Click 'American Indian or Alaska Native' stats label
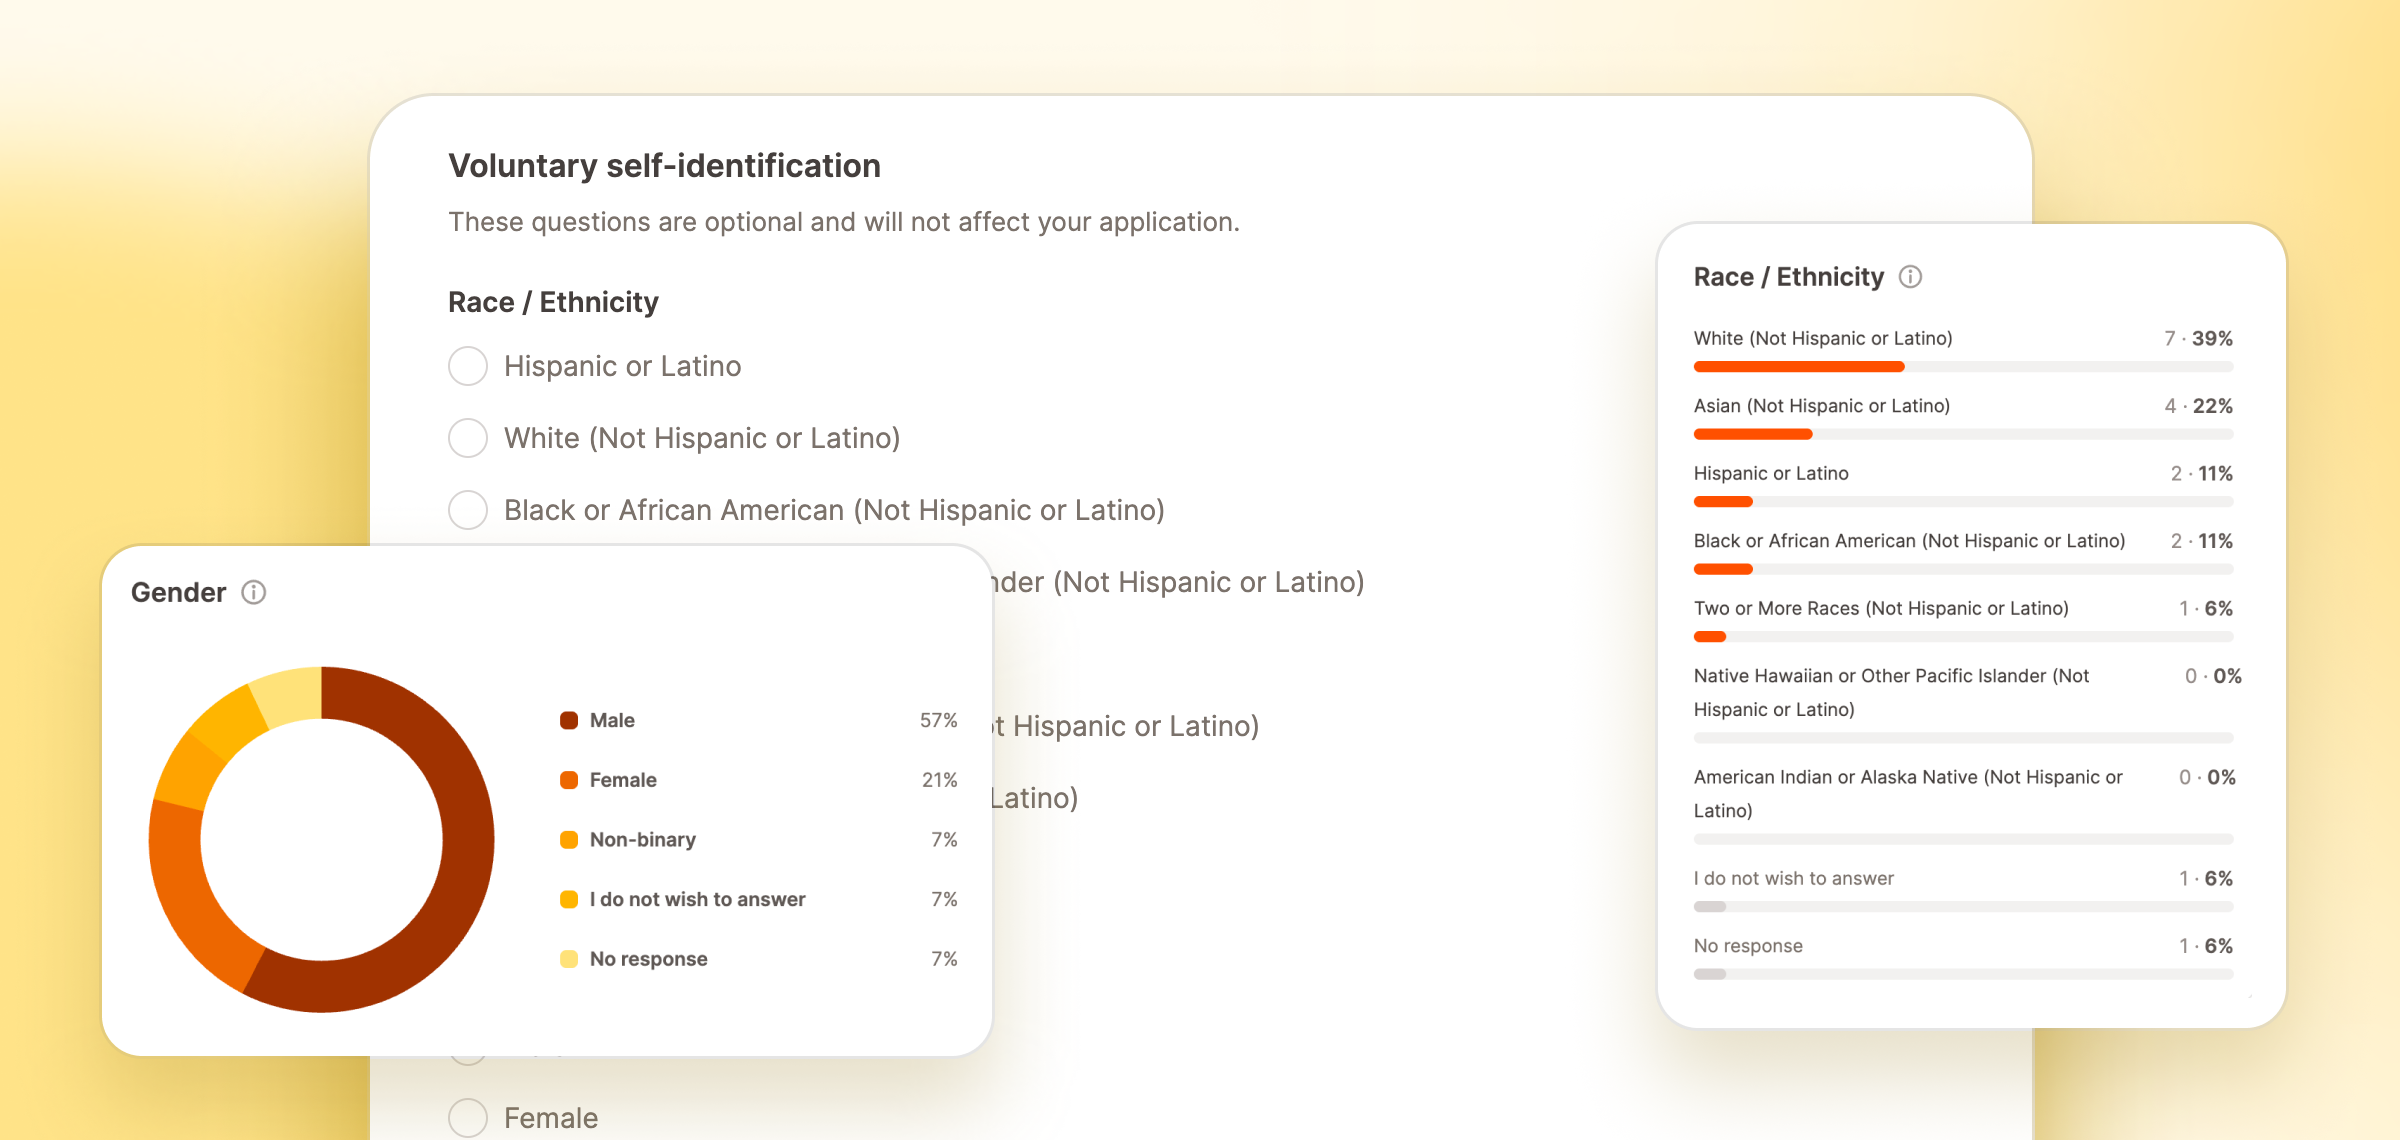The width and height of the screenshot is (2400, 1140). pyautogui.click(x=1908, y=794)
